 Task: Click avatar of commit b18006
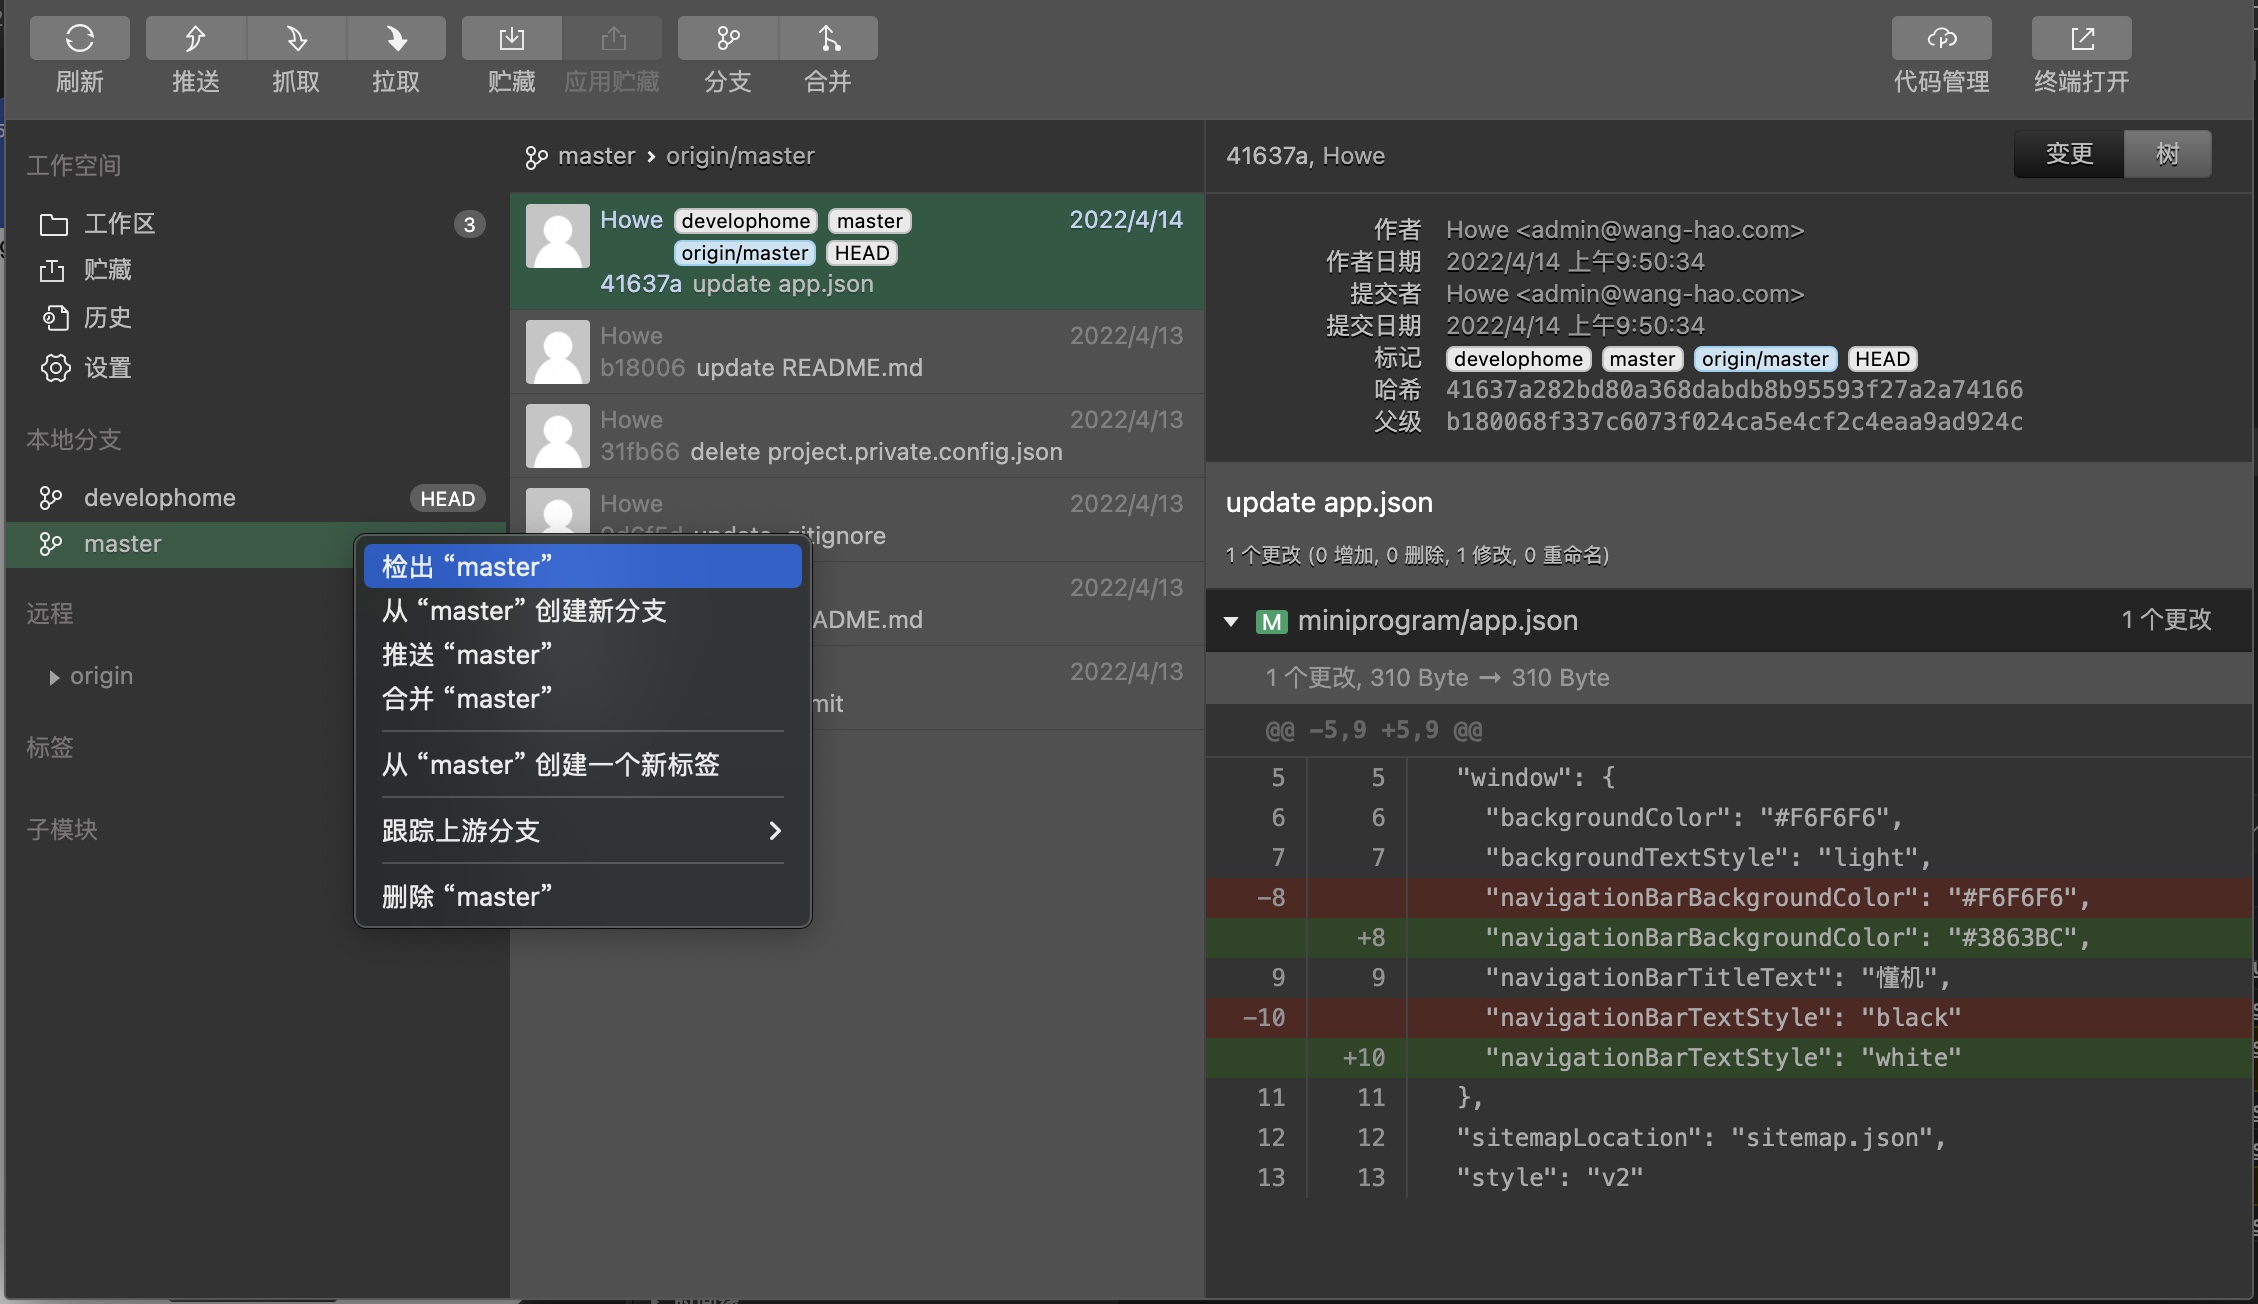558,352
